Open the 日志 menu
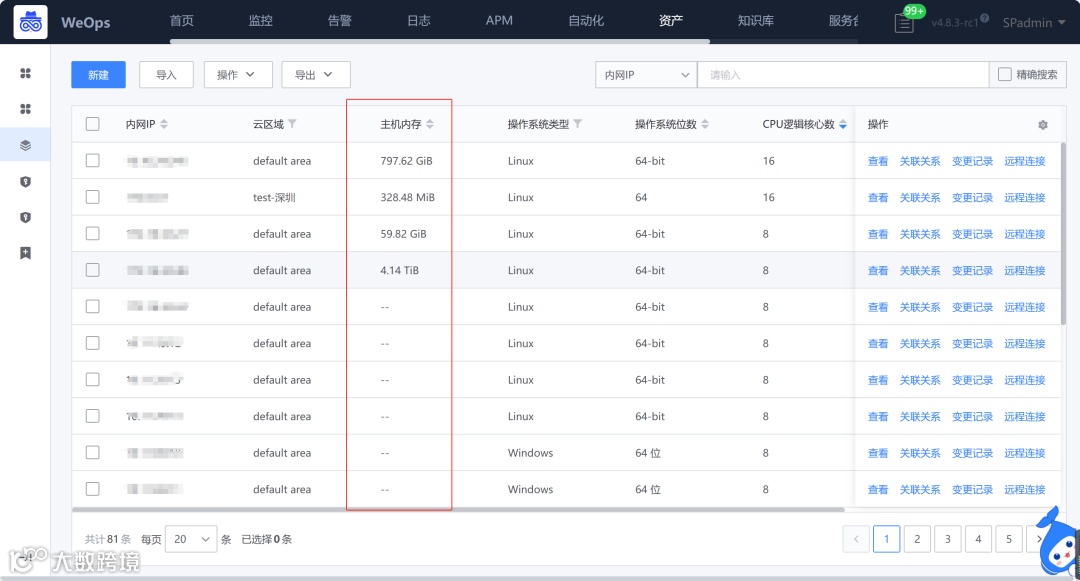Viewport: 1080px width, 581px height. 419,21
